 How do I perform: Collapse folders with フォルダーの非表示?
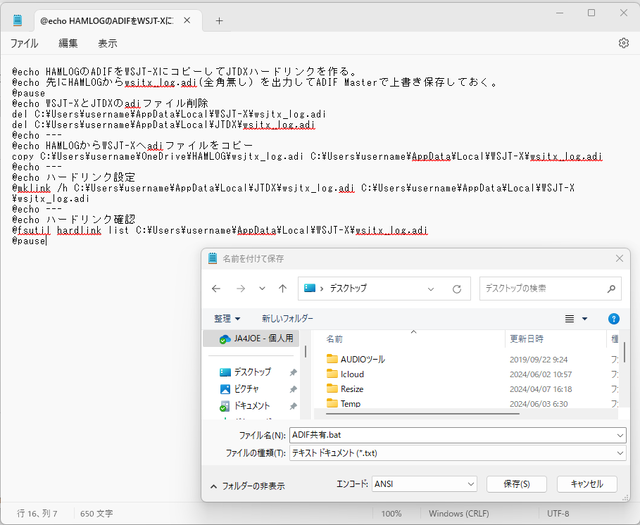[x=248, y=486]
